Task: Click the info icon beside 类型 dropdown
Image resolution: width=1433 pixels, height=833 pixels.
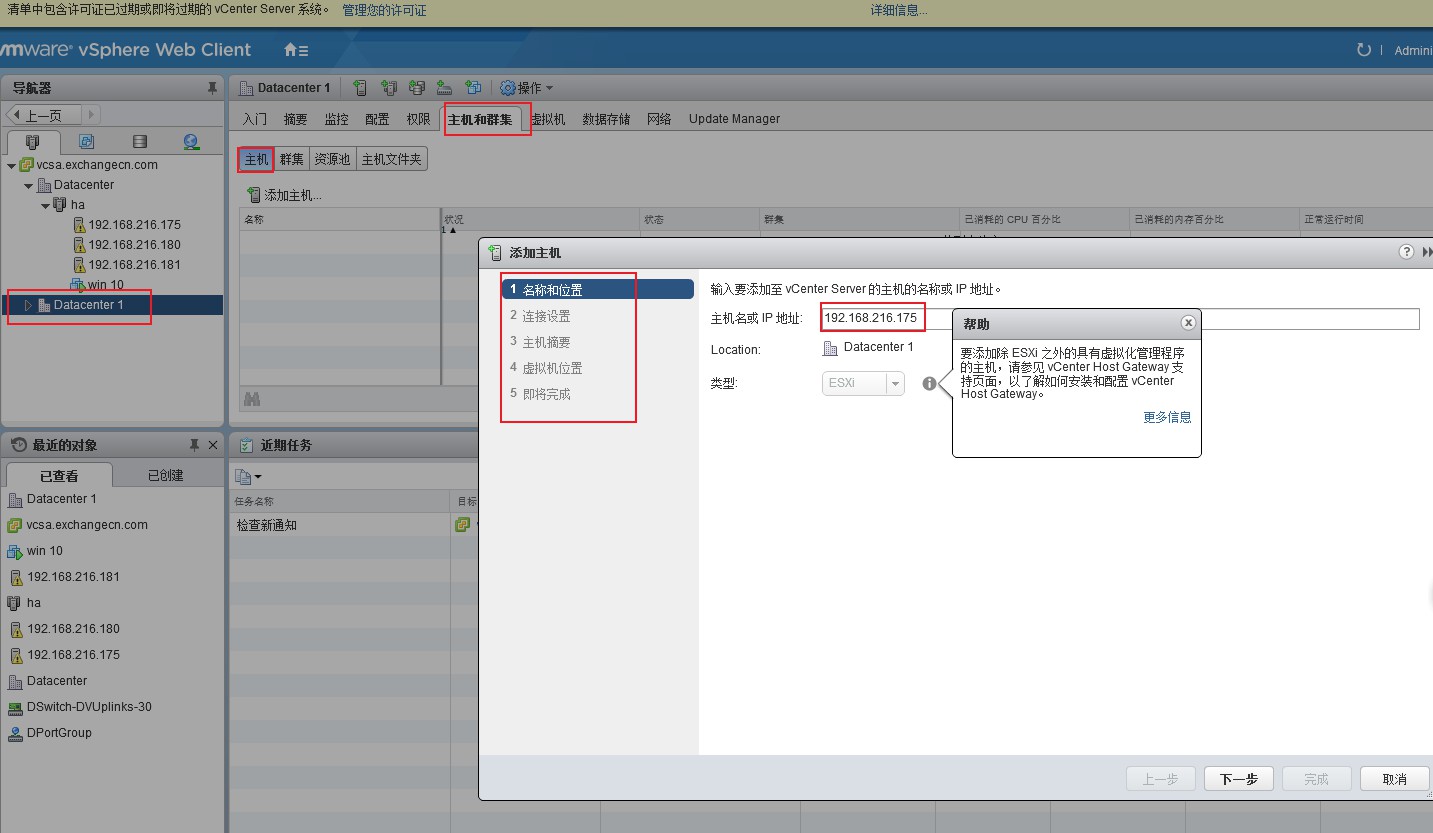Action: [930, 383]
